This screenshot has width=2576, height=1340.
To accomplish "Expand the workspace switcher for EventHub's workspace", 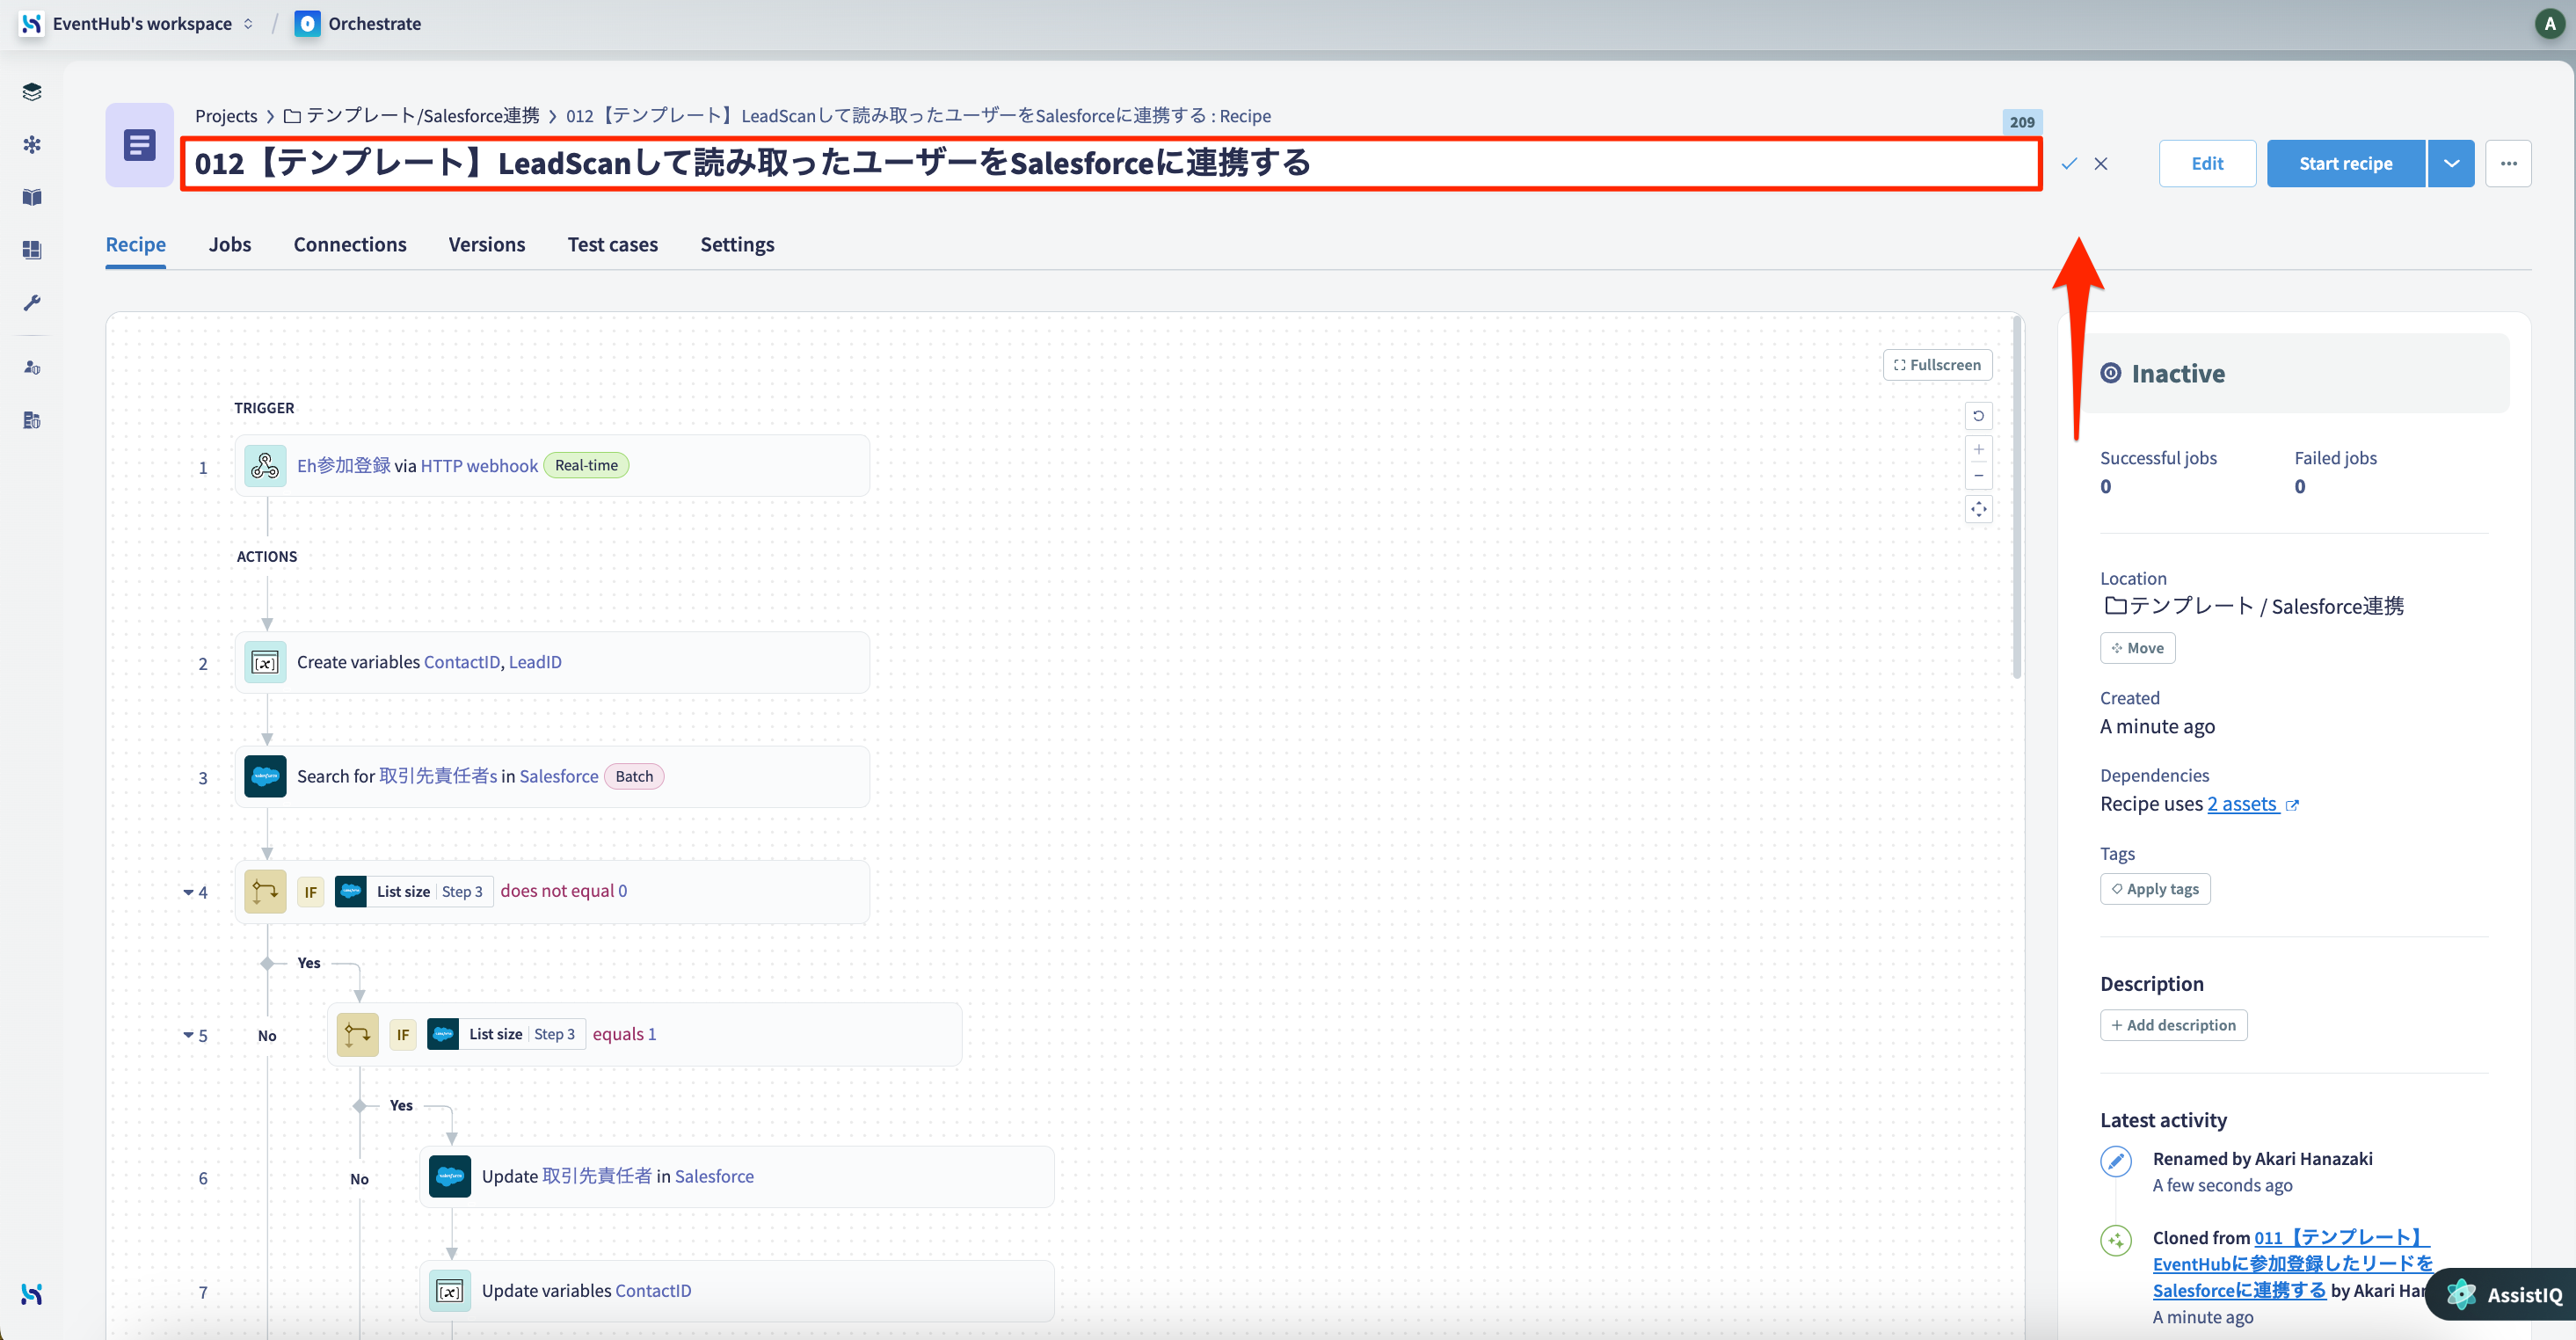I will (x=248, y=23).
